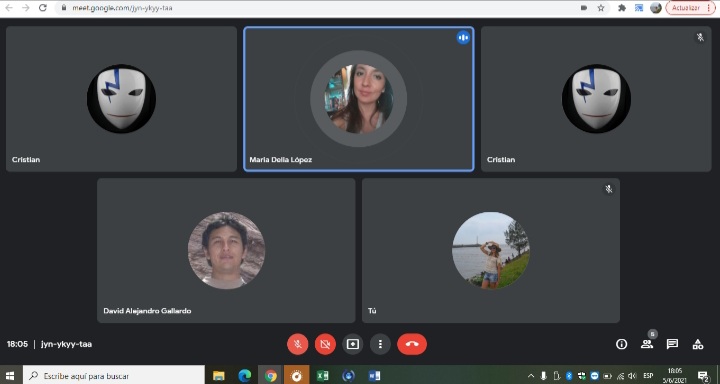
Task: View site info via the padlock icon
Action: click(x=63, y=8)
